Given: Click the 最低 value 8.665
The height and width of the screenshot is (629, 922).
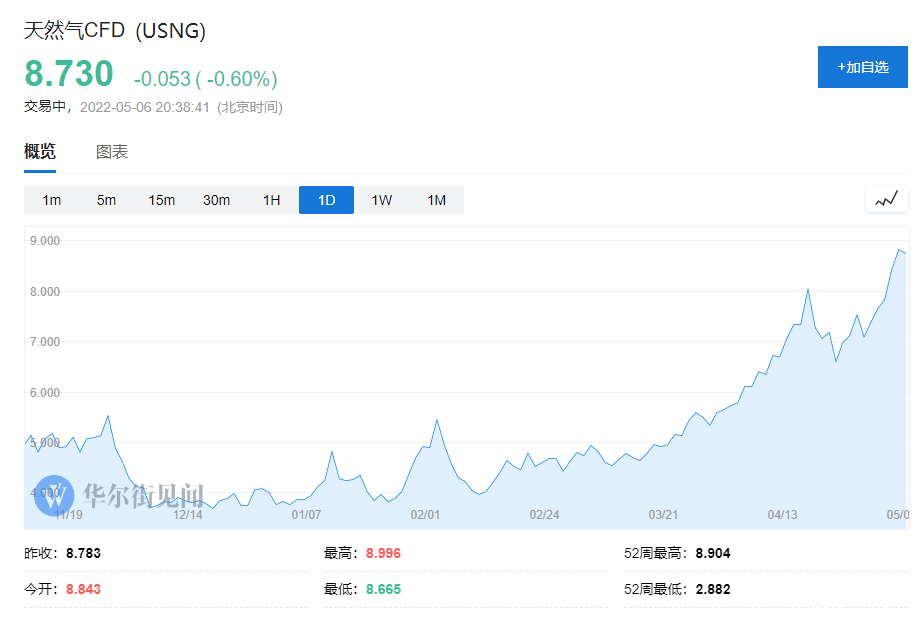Looking at the screenshot, I should [x=383, y=589].
